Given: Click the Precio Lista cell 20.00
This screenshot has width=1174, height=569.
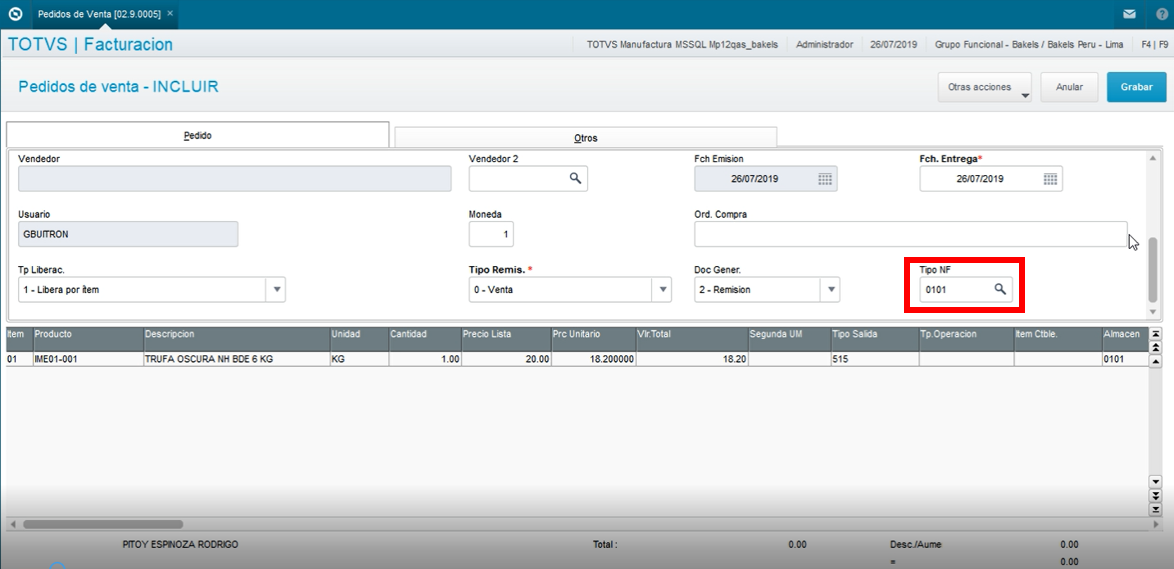Looking at the screenshot, I should click(505, 359).
